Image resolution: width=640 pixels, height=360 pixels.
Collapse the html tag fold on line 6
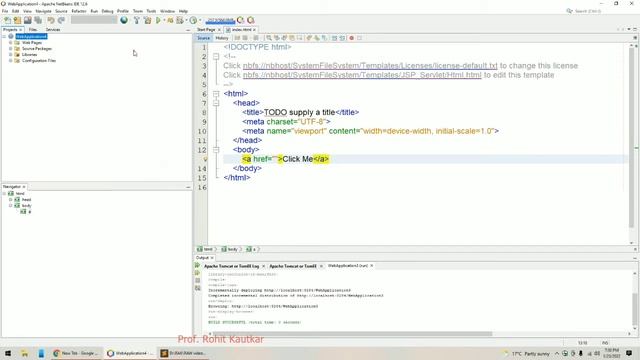(216, 94)
